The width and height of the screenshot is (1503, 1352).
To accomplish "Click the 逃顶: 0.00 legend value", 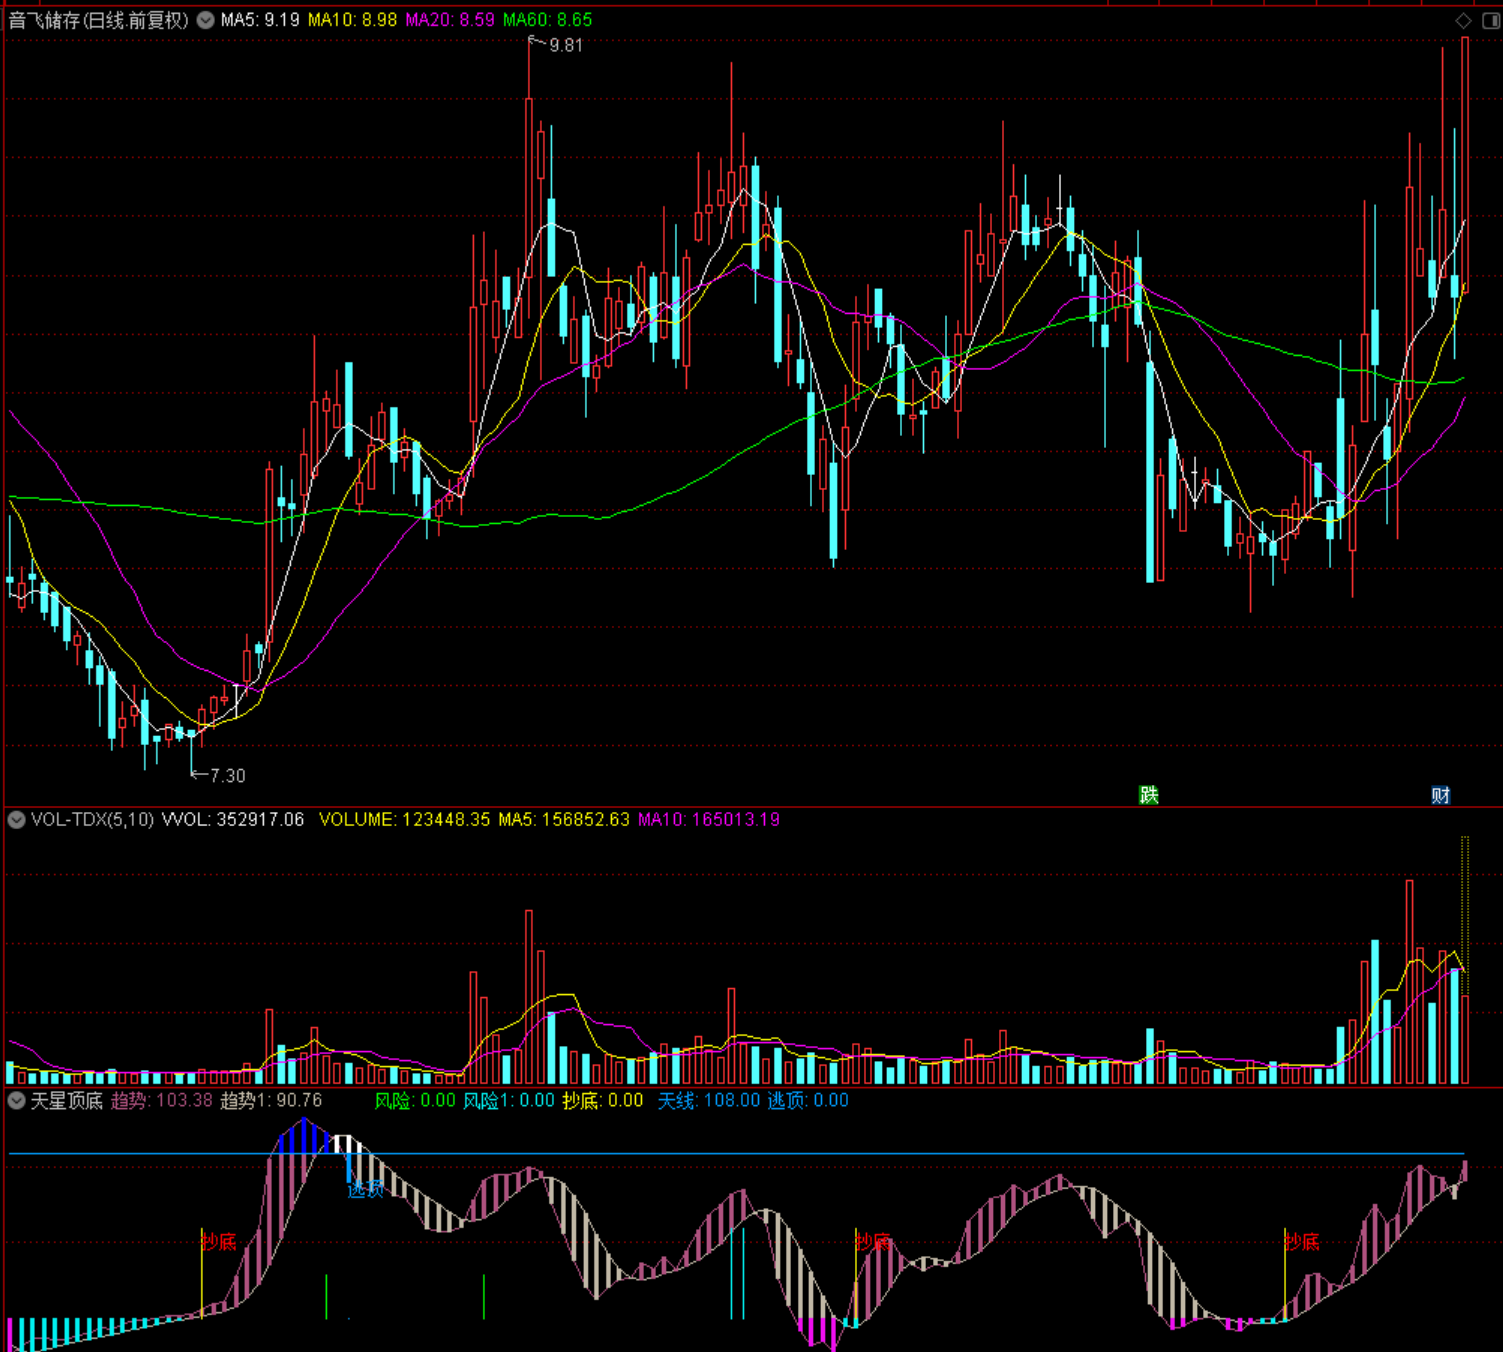I will (x=808, y=1101).
